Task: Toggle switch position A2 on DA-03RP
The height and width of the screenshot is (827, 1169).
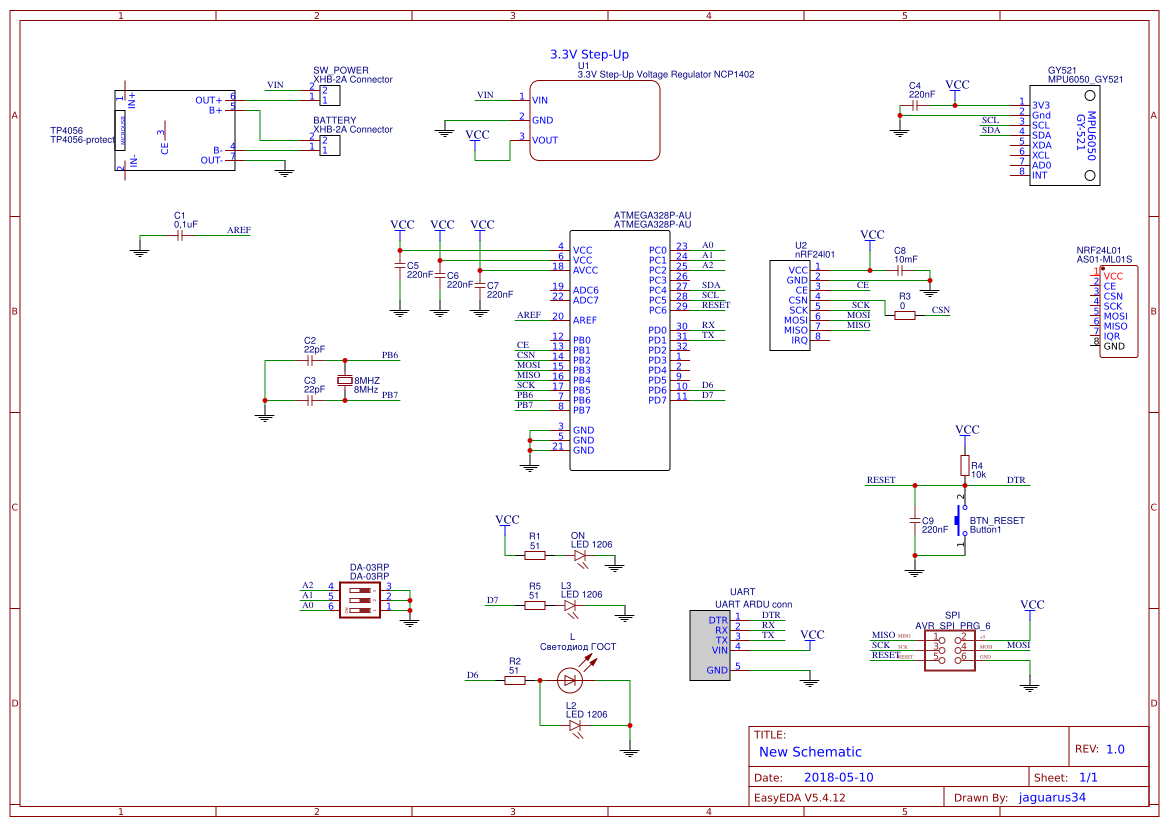Action: pyautogui.click(x=362, y=589)
